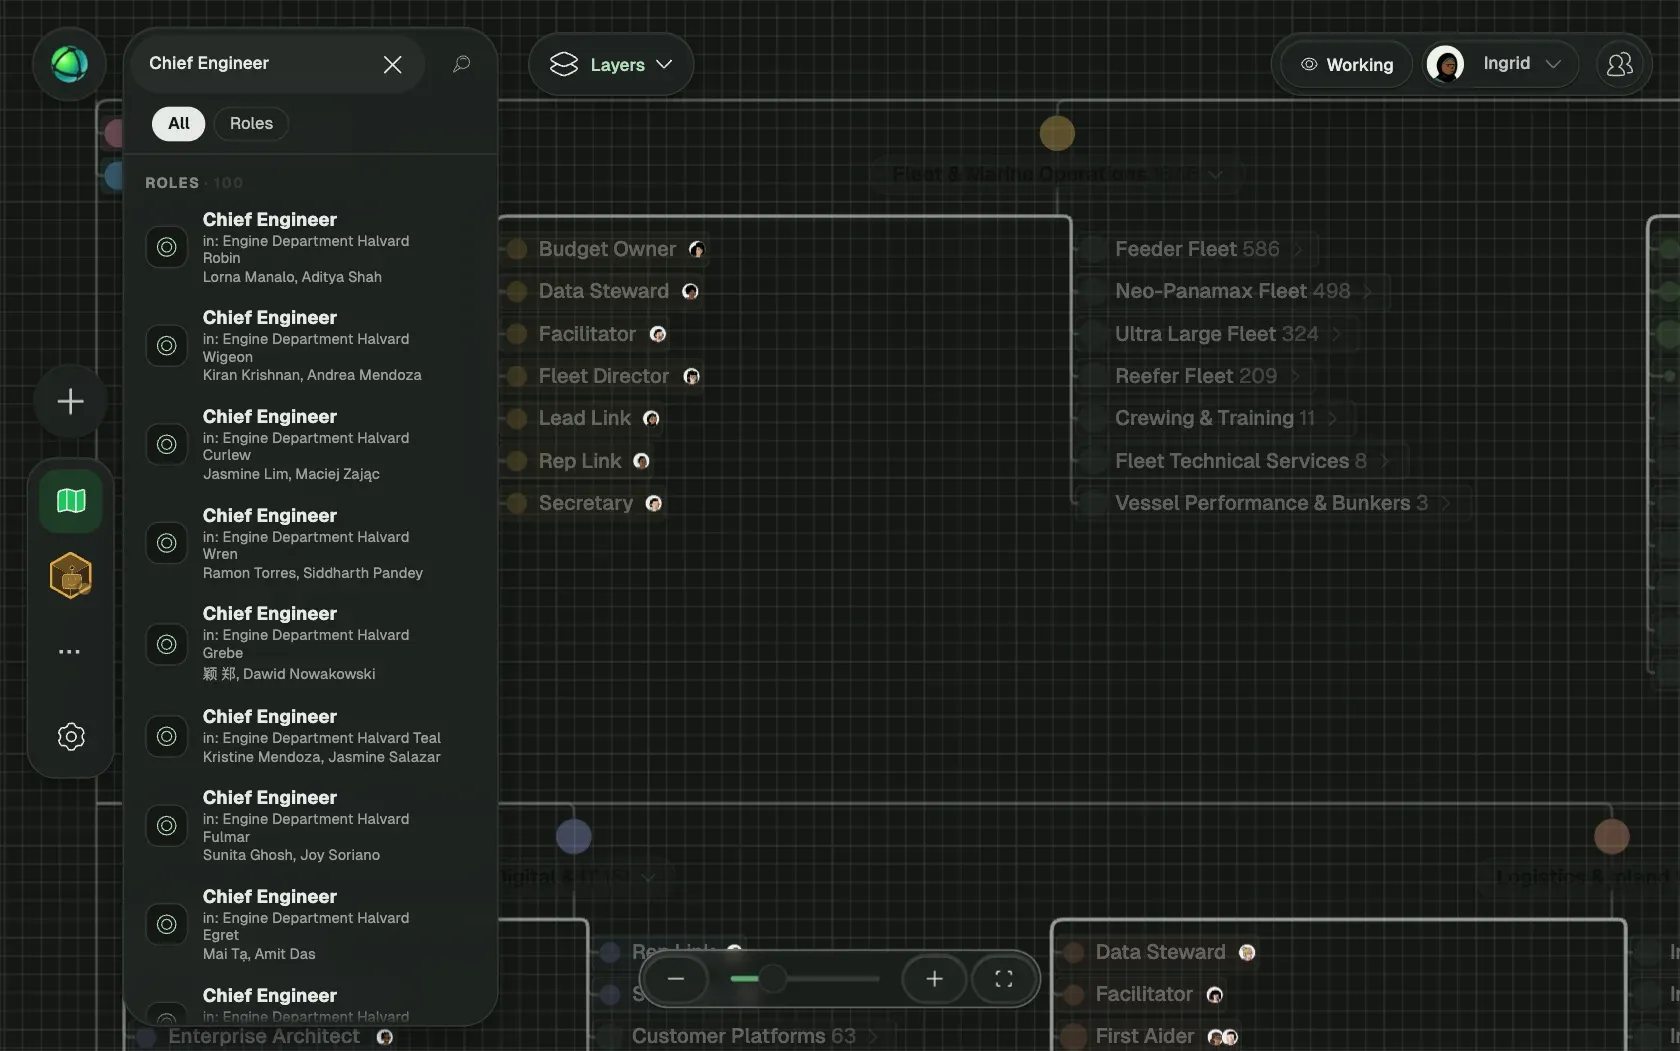Select the Fleet Director role

click(x=603, y=376)
